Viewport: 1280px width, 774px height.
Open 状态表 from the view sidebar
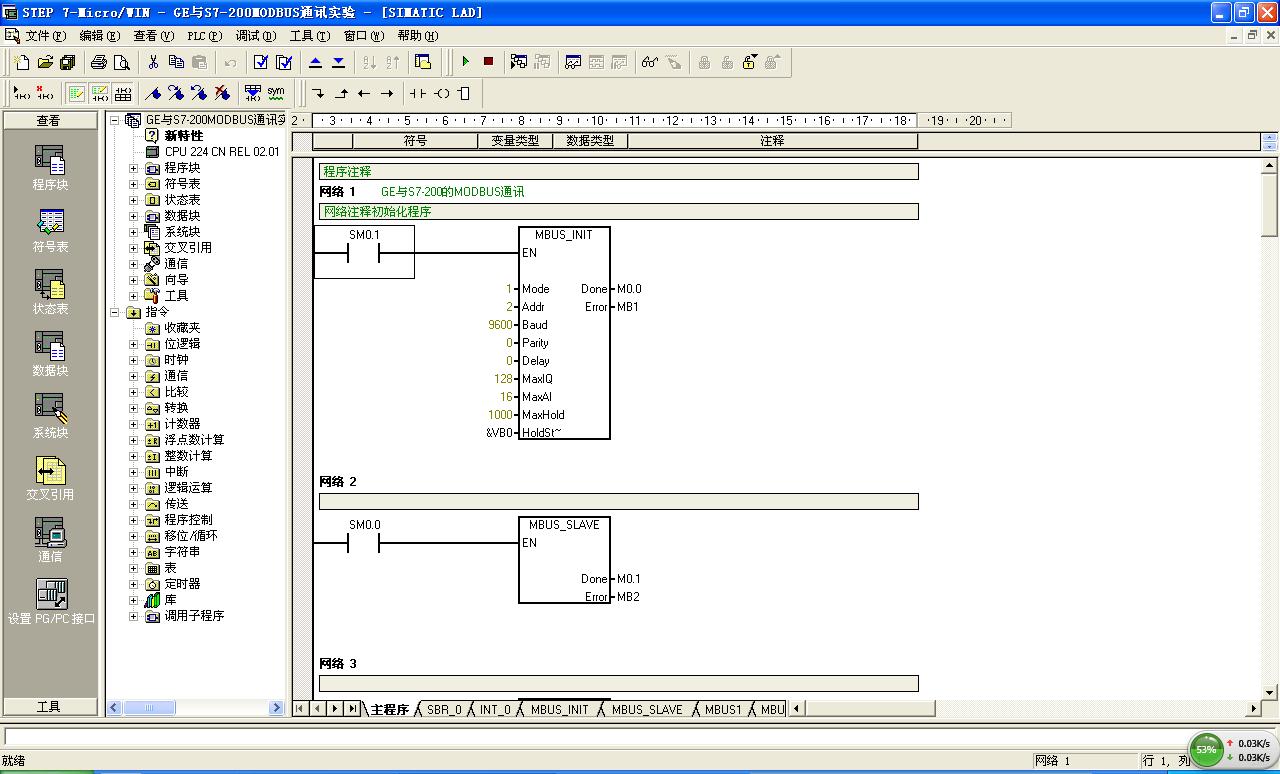[x=50, y=291]
